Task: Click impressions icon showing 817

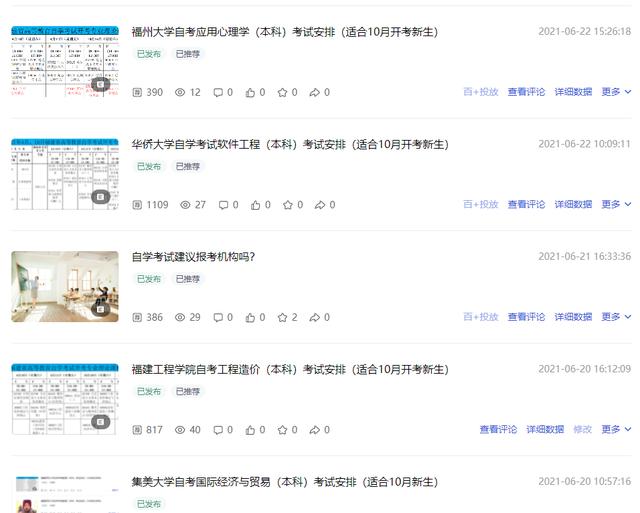Action: [137, 430]
